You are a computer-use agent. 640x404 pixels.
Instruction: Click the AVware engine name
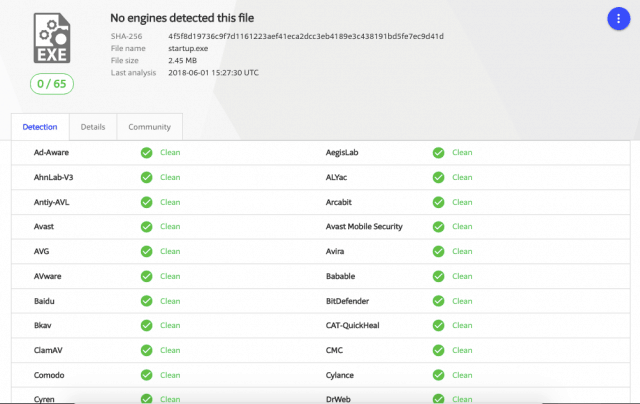tap(47, 276)
